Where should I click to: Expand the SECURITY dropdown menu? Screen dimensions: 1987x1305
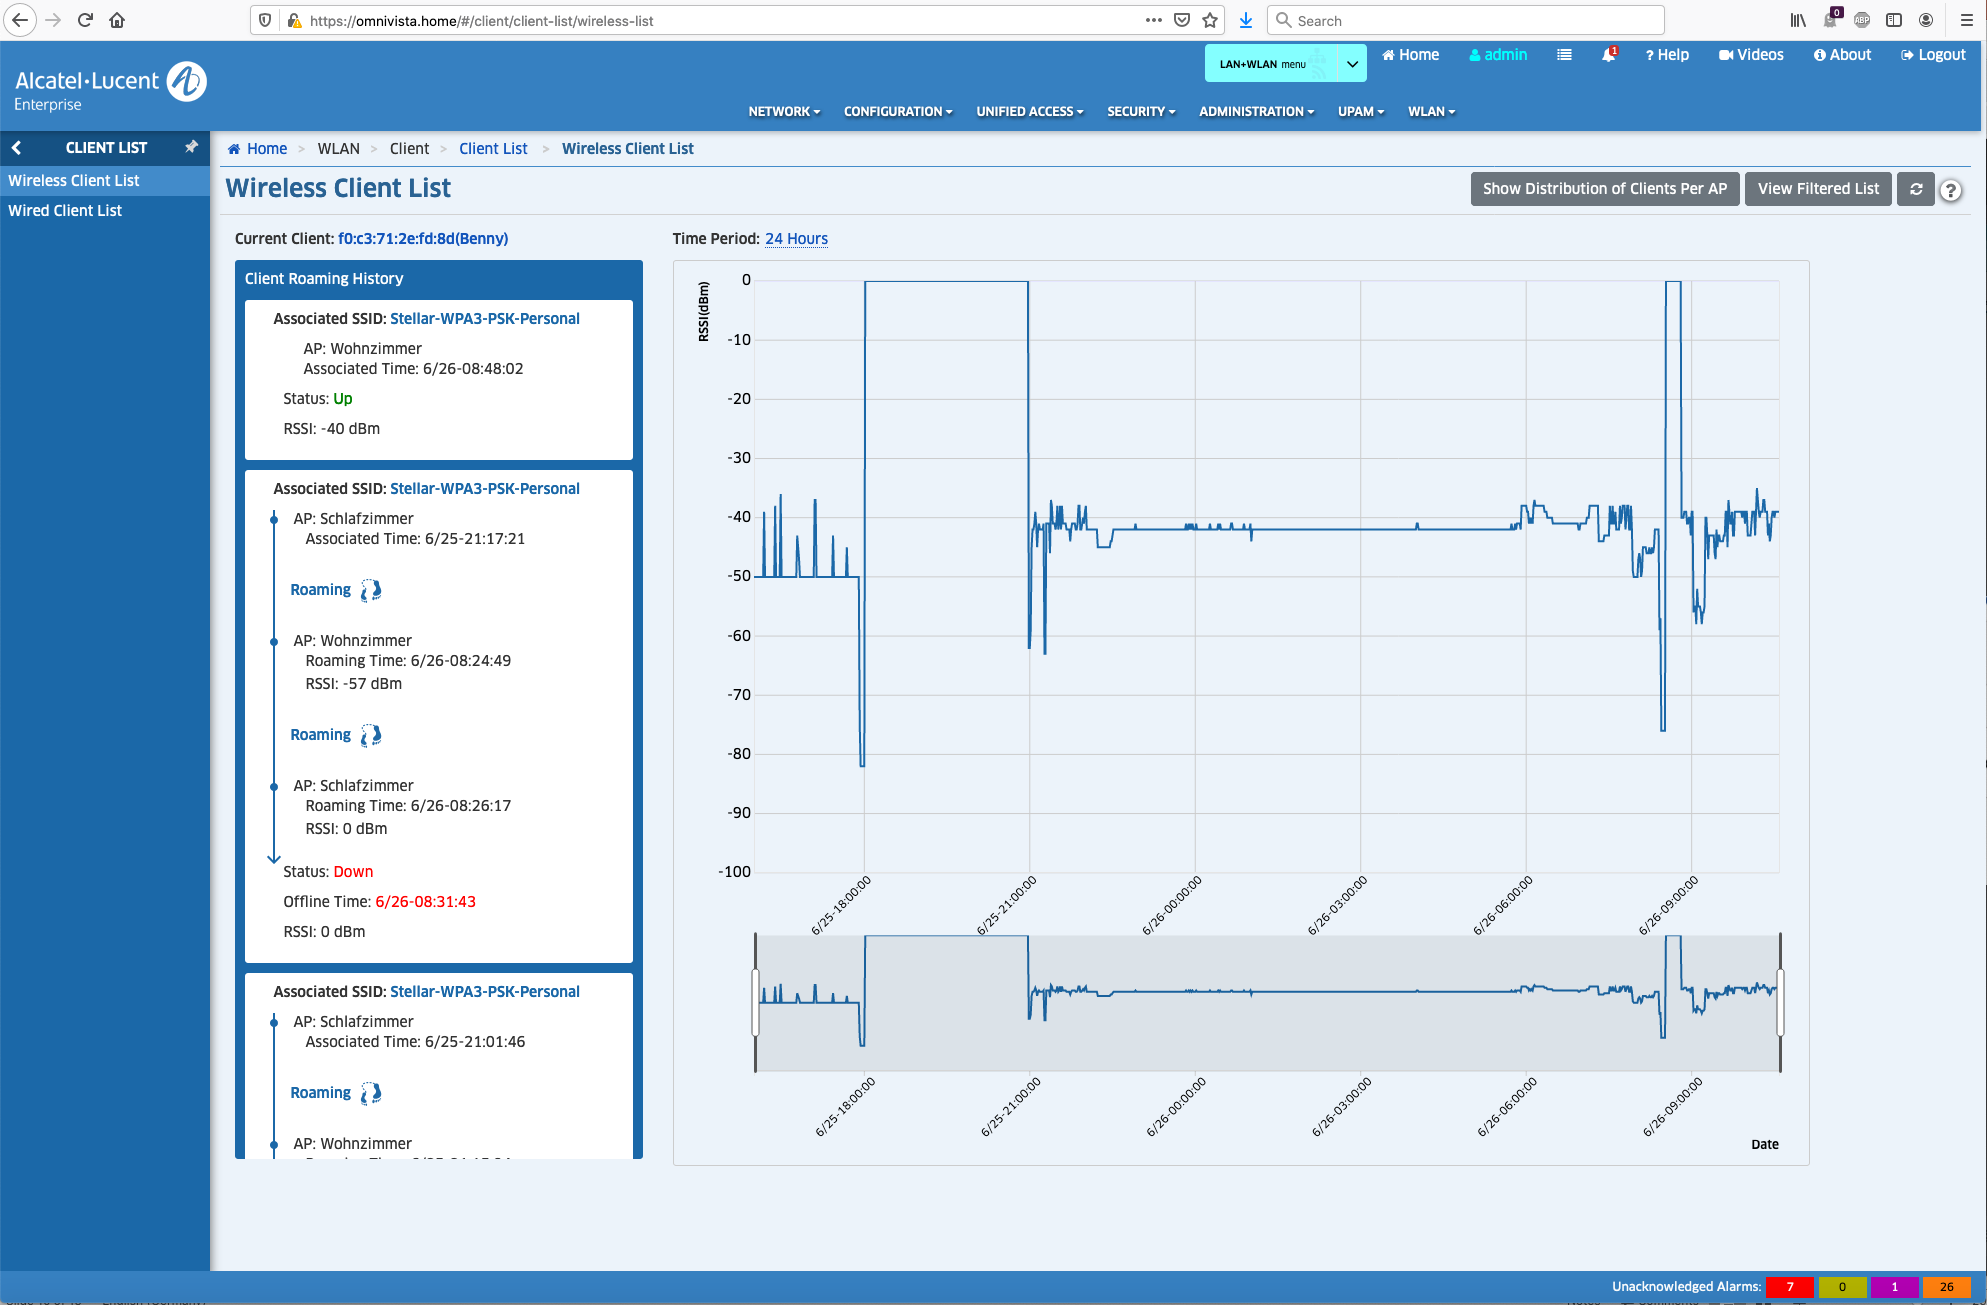click(x=1141, y=111)
